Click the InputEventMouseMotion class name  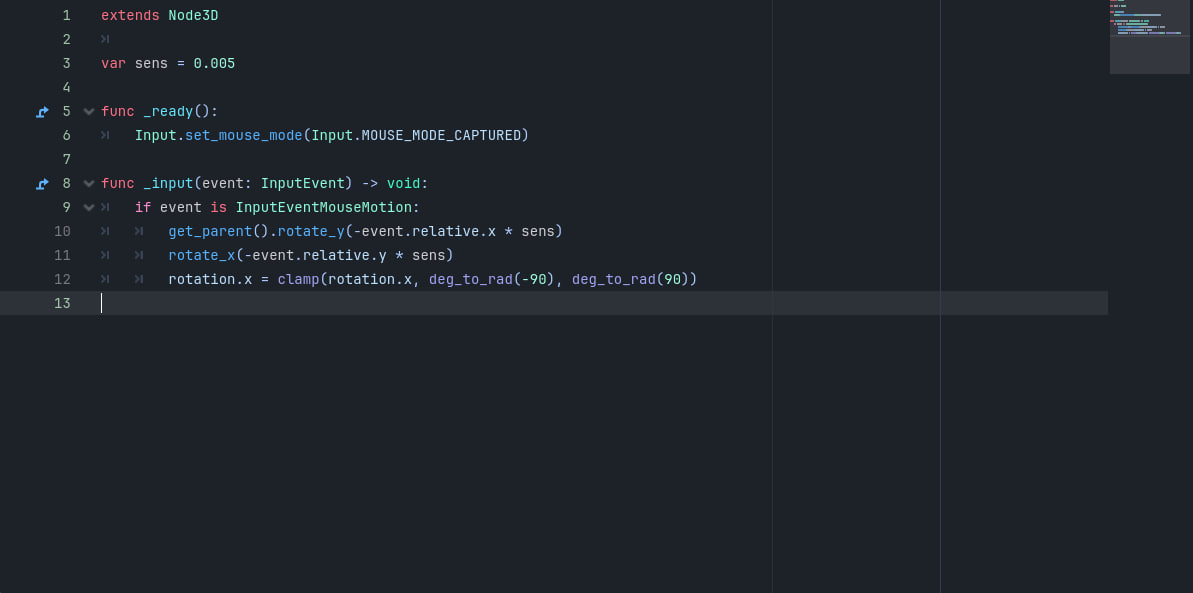pos(323,207)
